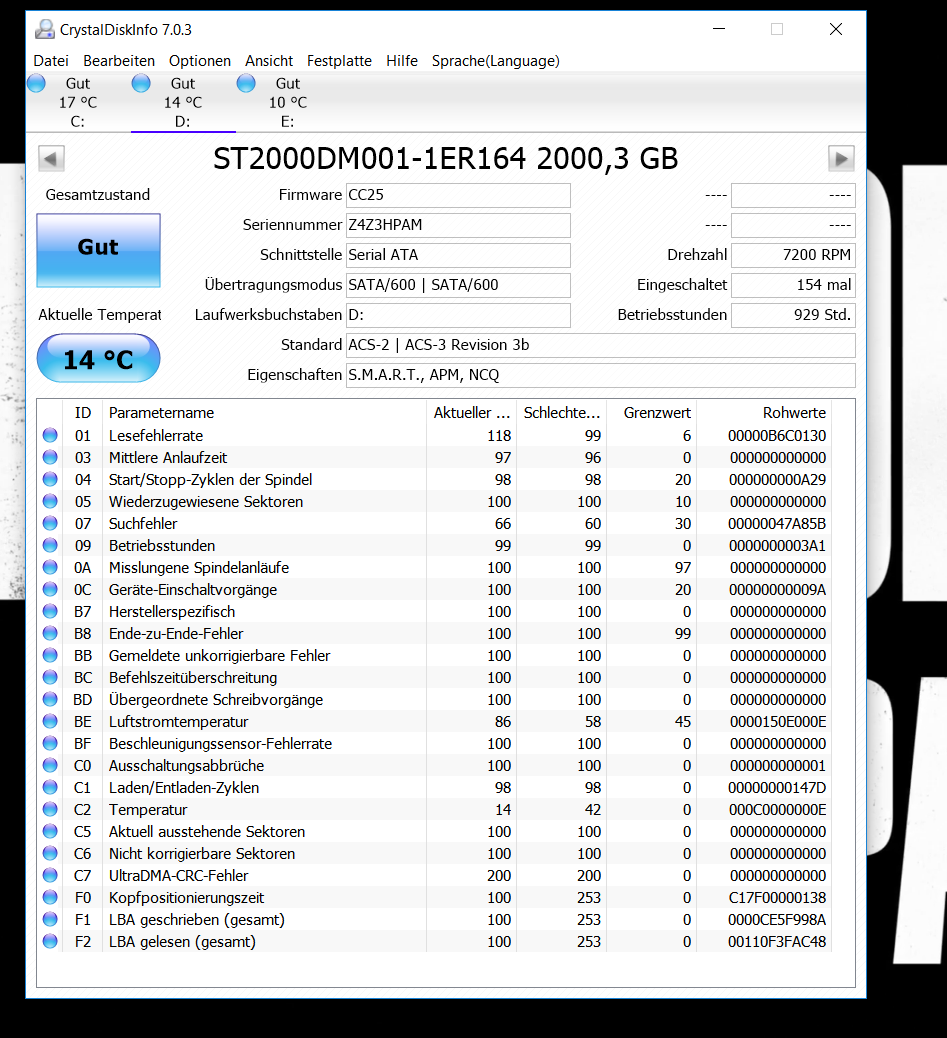Click status icon of Lesefehlerrate row
Viewport: 947px width, 1038px height.
pyautogui.click(x=50, y=435)
